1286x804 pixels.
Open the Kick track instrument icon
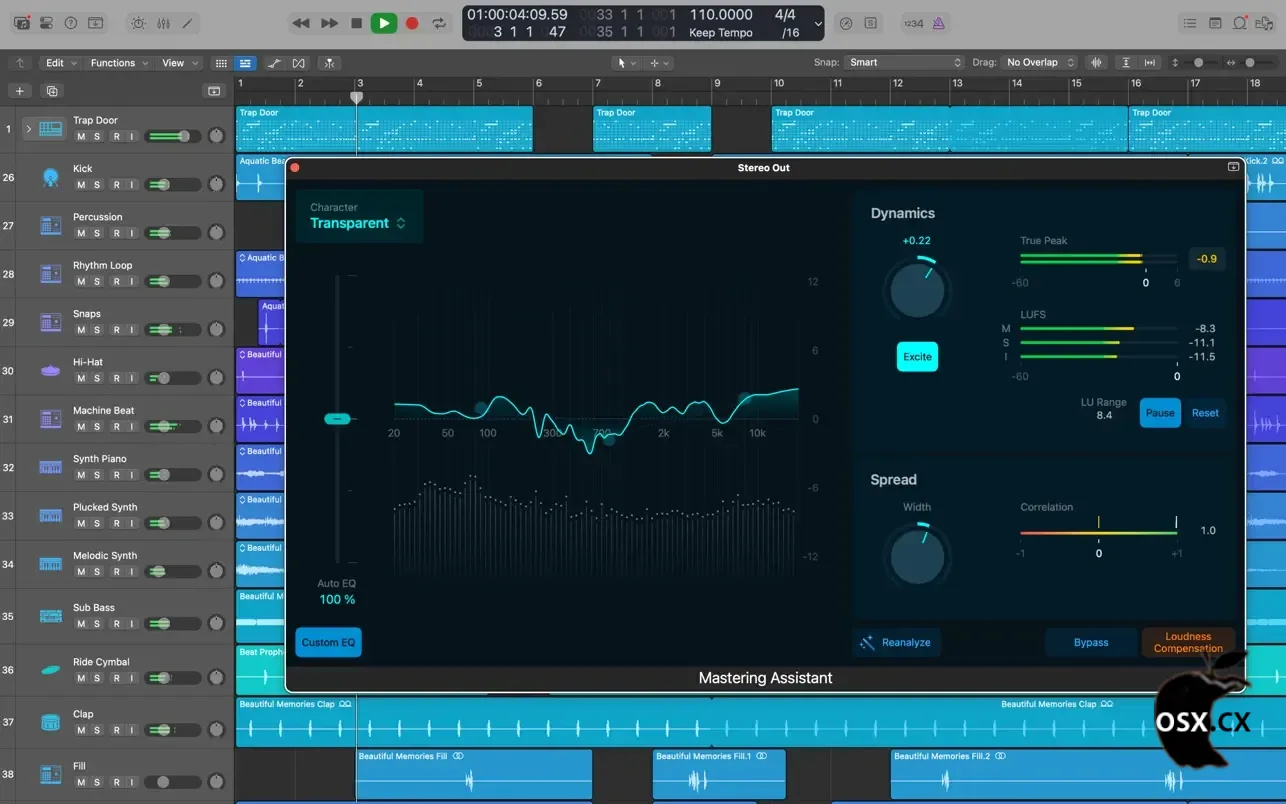pyautogui.click(x=50, y=177)
